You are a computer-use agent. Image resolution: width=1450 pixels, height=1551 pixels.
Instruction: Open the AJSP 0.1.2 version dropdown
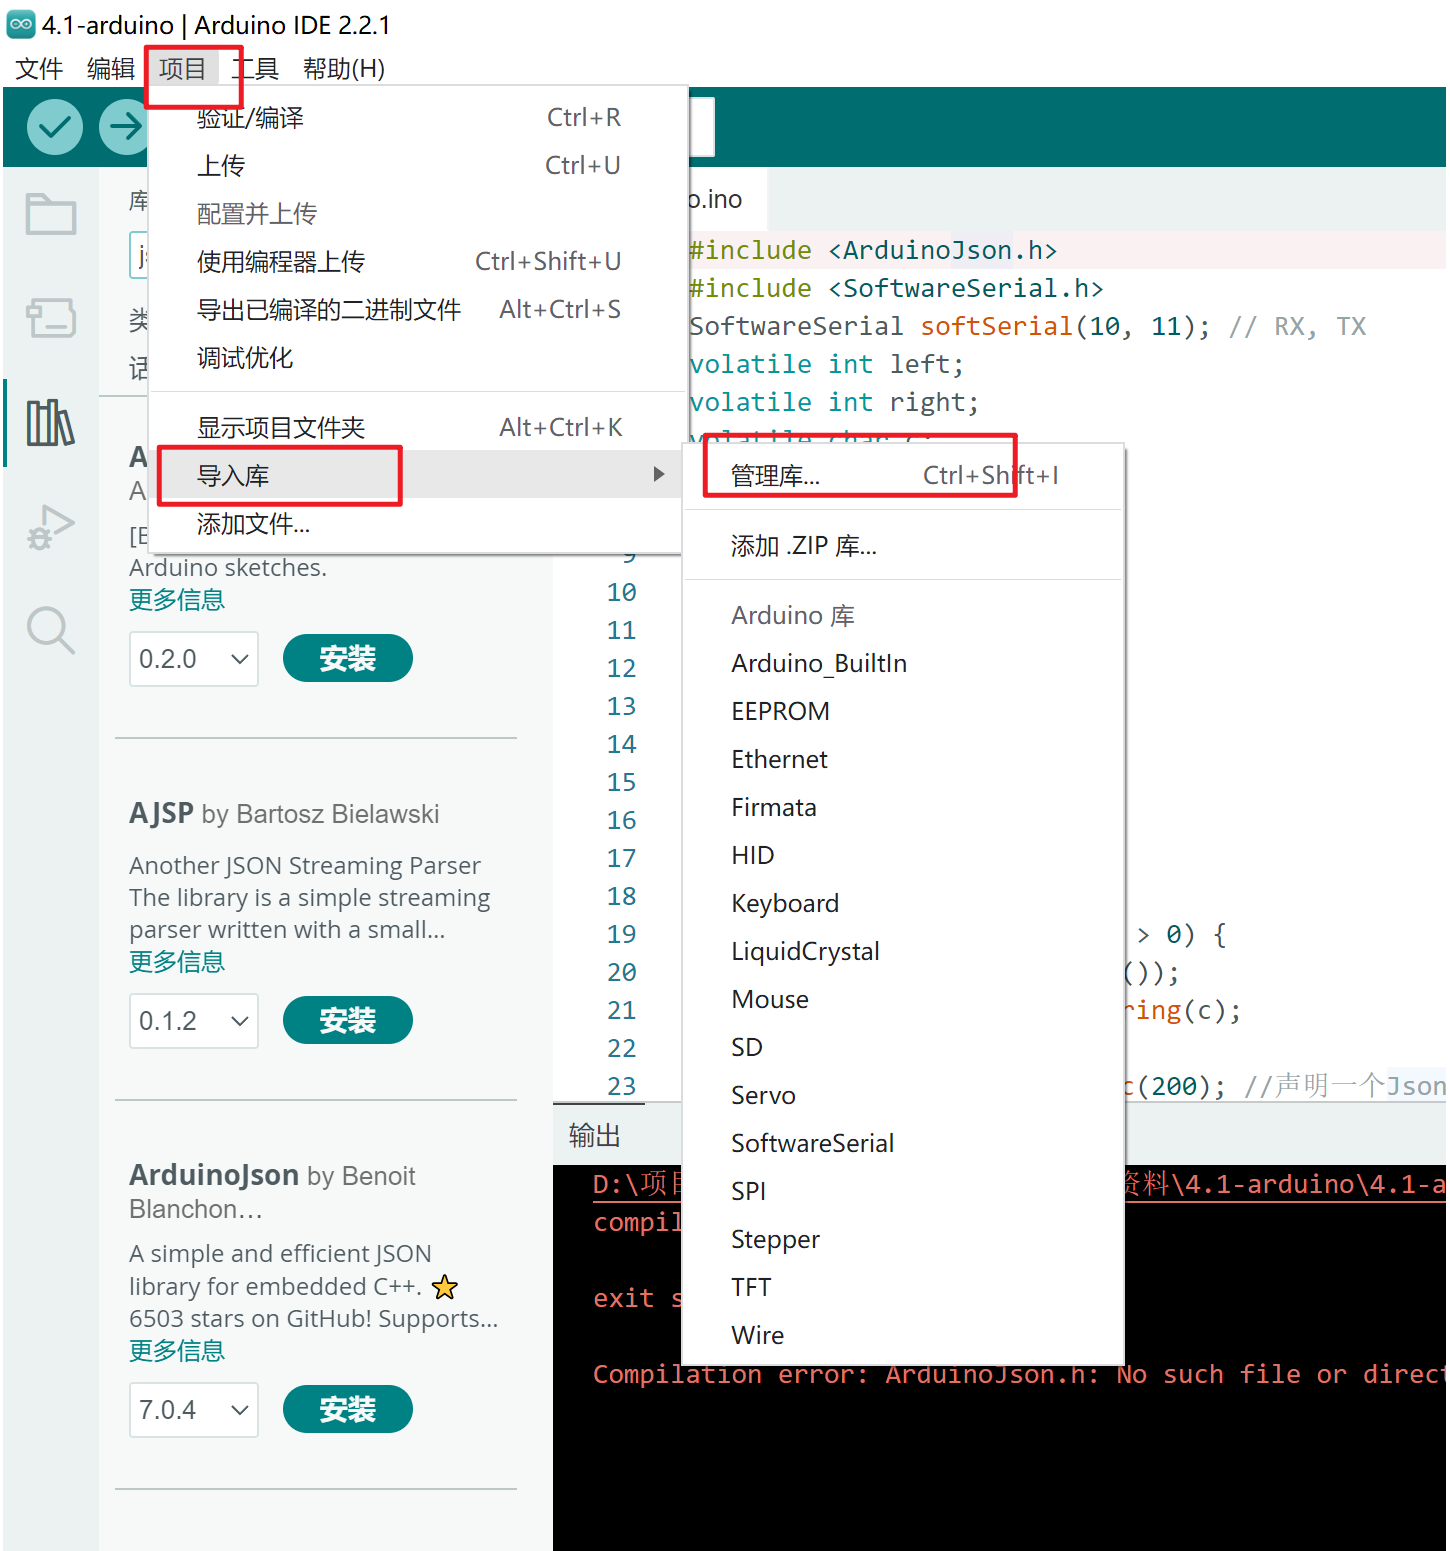click(x=194, y=1021)
